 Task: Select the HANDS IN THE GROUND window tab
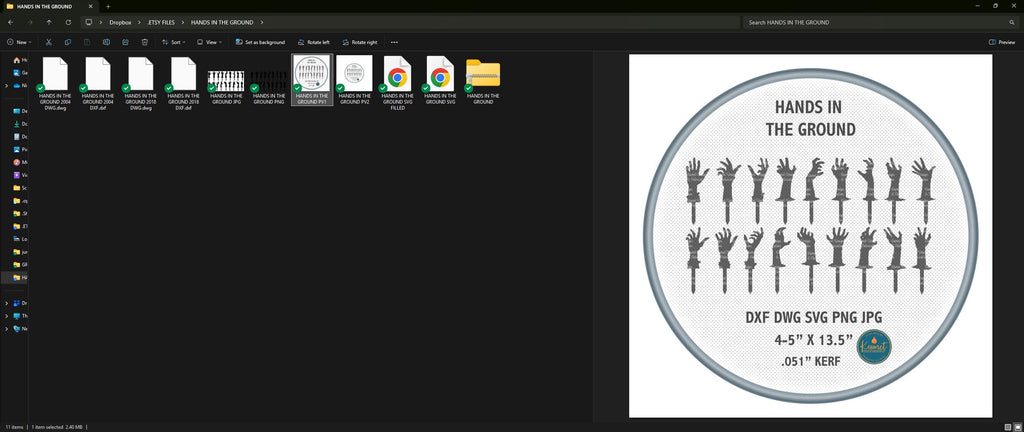point(50,6)
